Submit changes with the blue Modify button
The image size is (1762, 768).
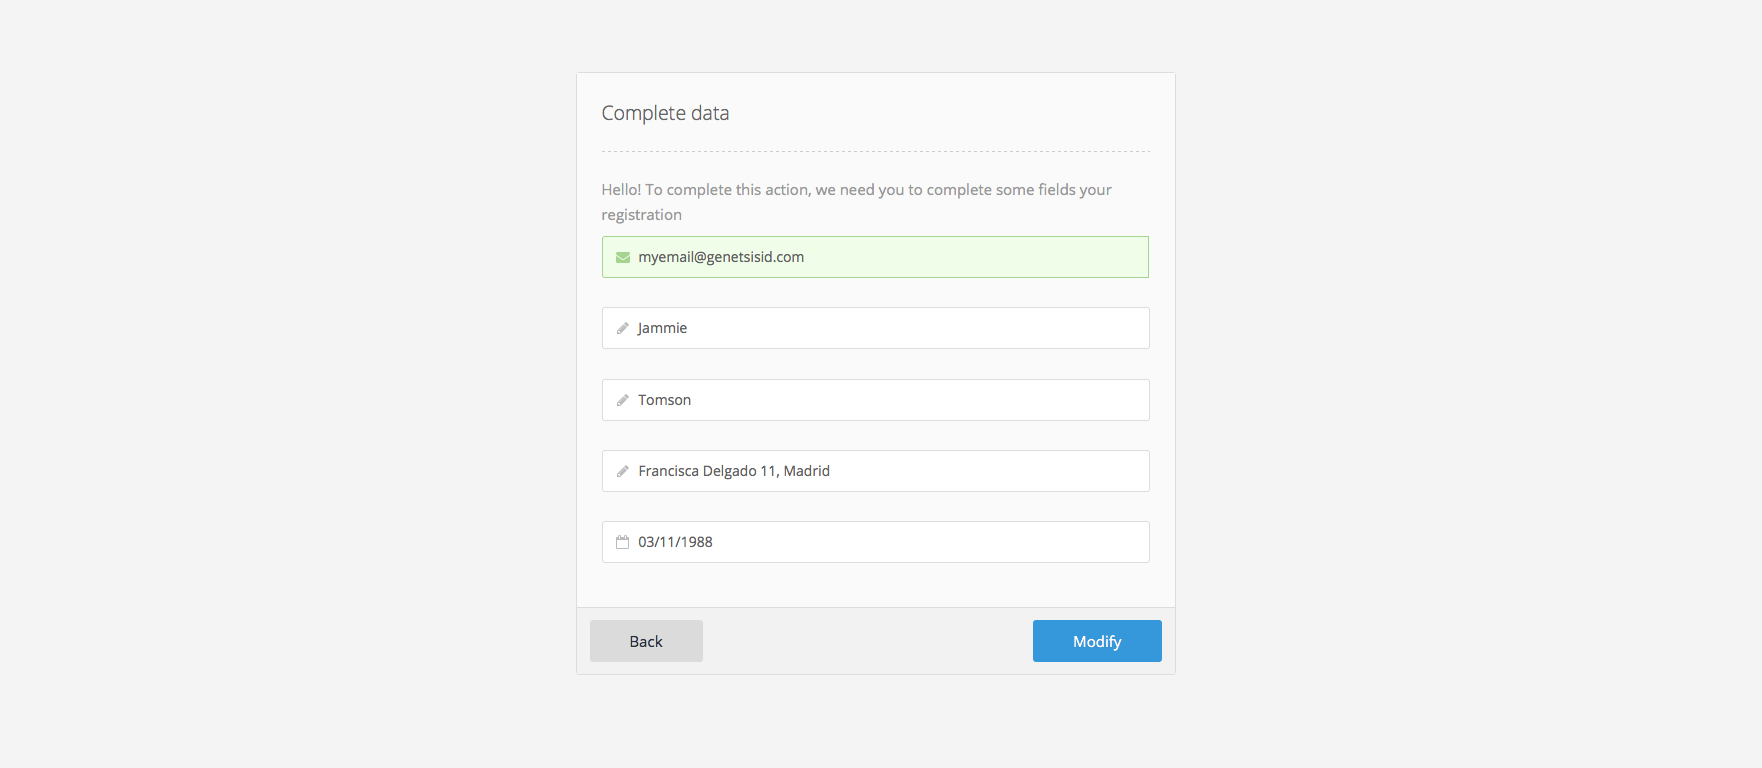click(1097, 641)
